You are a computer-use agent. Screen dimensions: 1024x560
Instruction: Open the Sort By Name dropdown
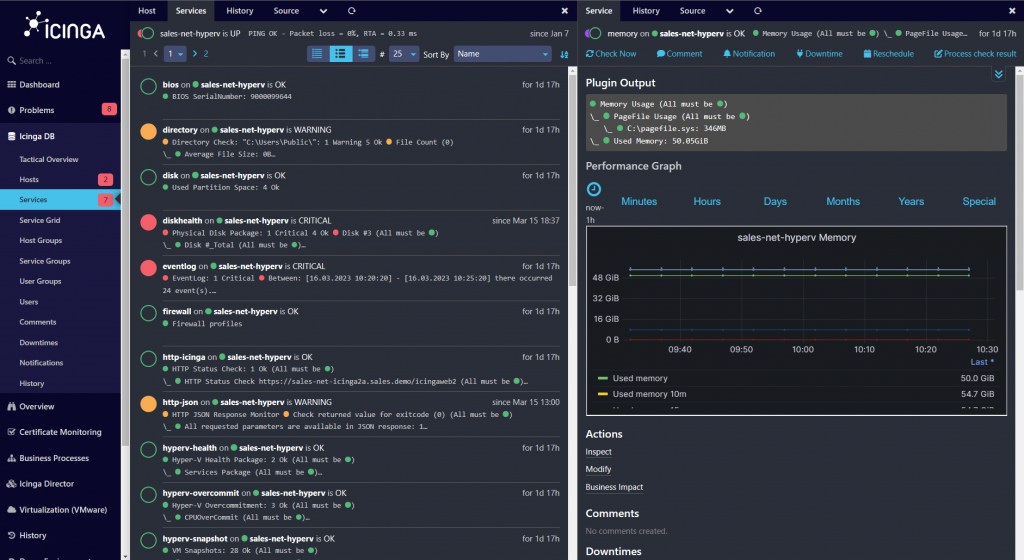tap(503, 54)
